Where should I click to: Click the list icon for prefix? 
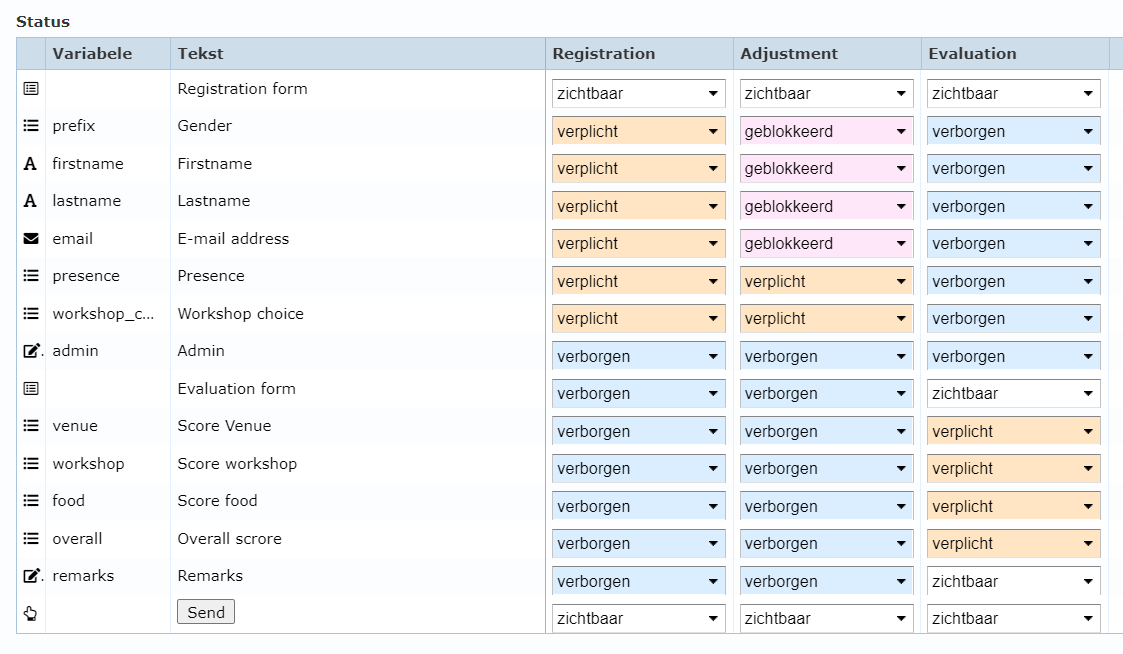click(x=31, y=126)
